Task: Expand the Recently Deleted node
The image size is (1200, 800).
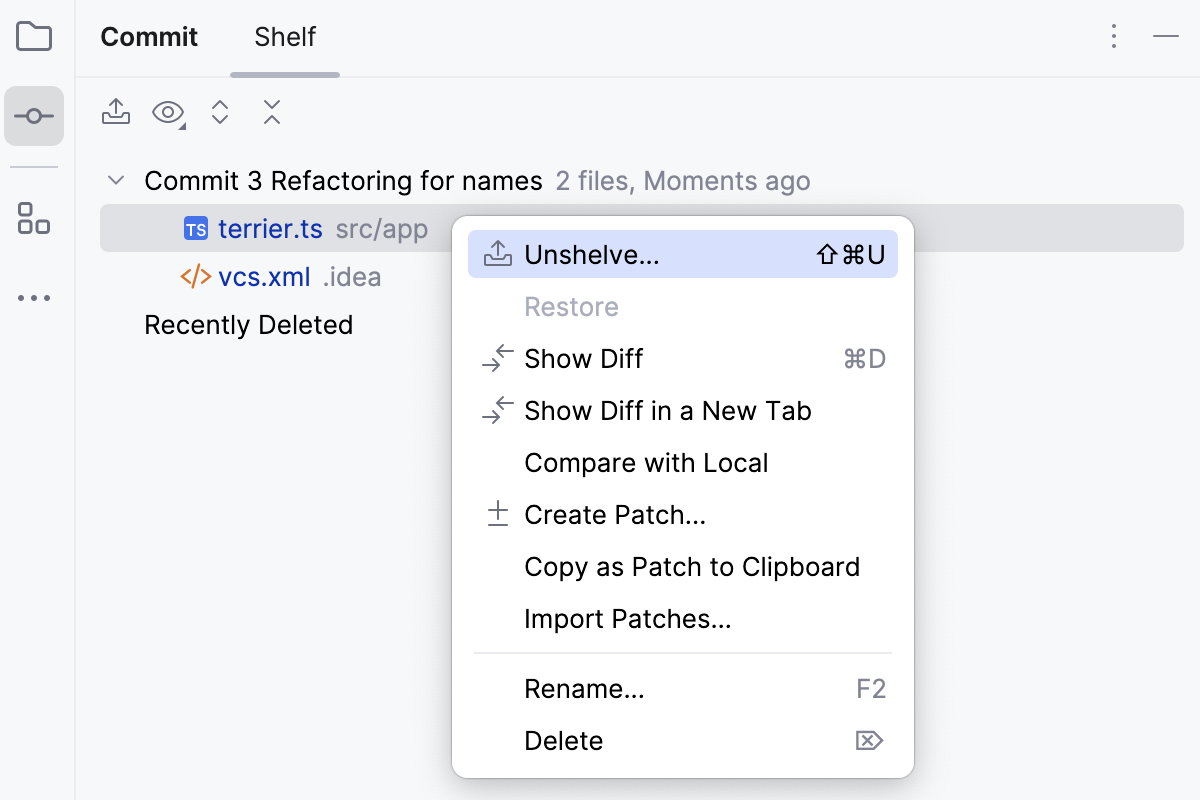Action: (248, 325)
